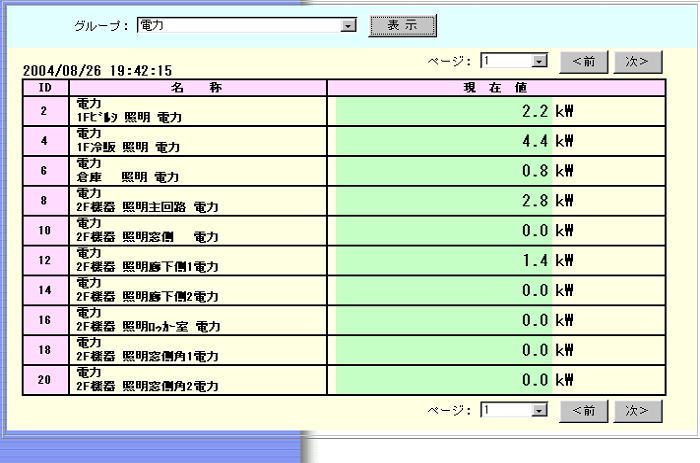Click the 0.0 kW value in row ID 14
This screenshot has width=700, height=463.
547,291
